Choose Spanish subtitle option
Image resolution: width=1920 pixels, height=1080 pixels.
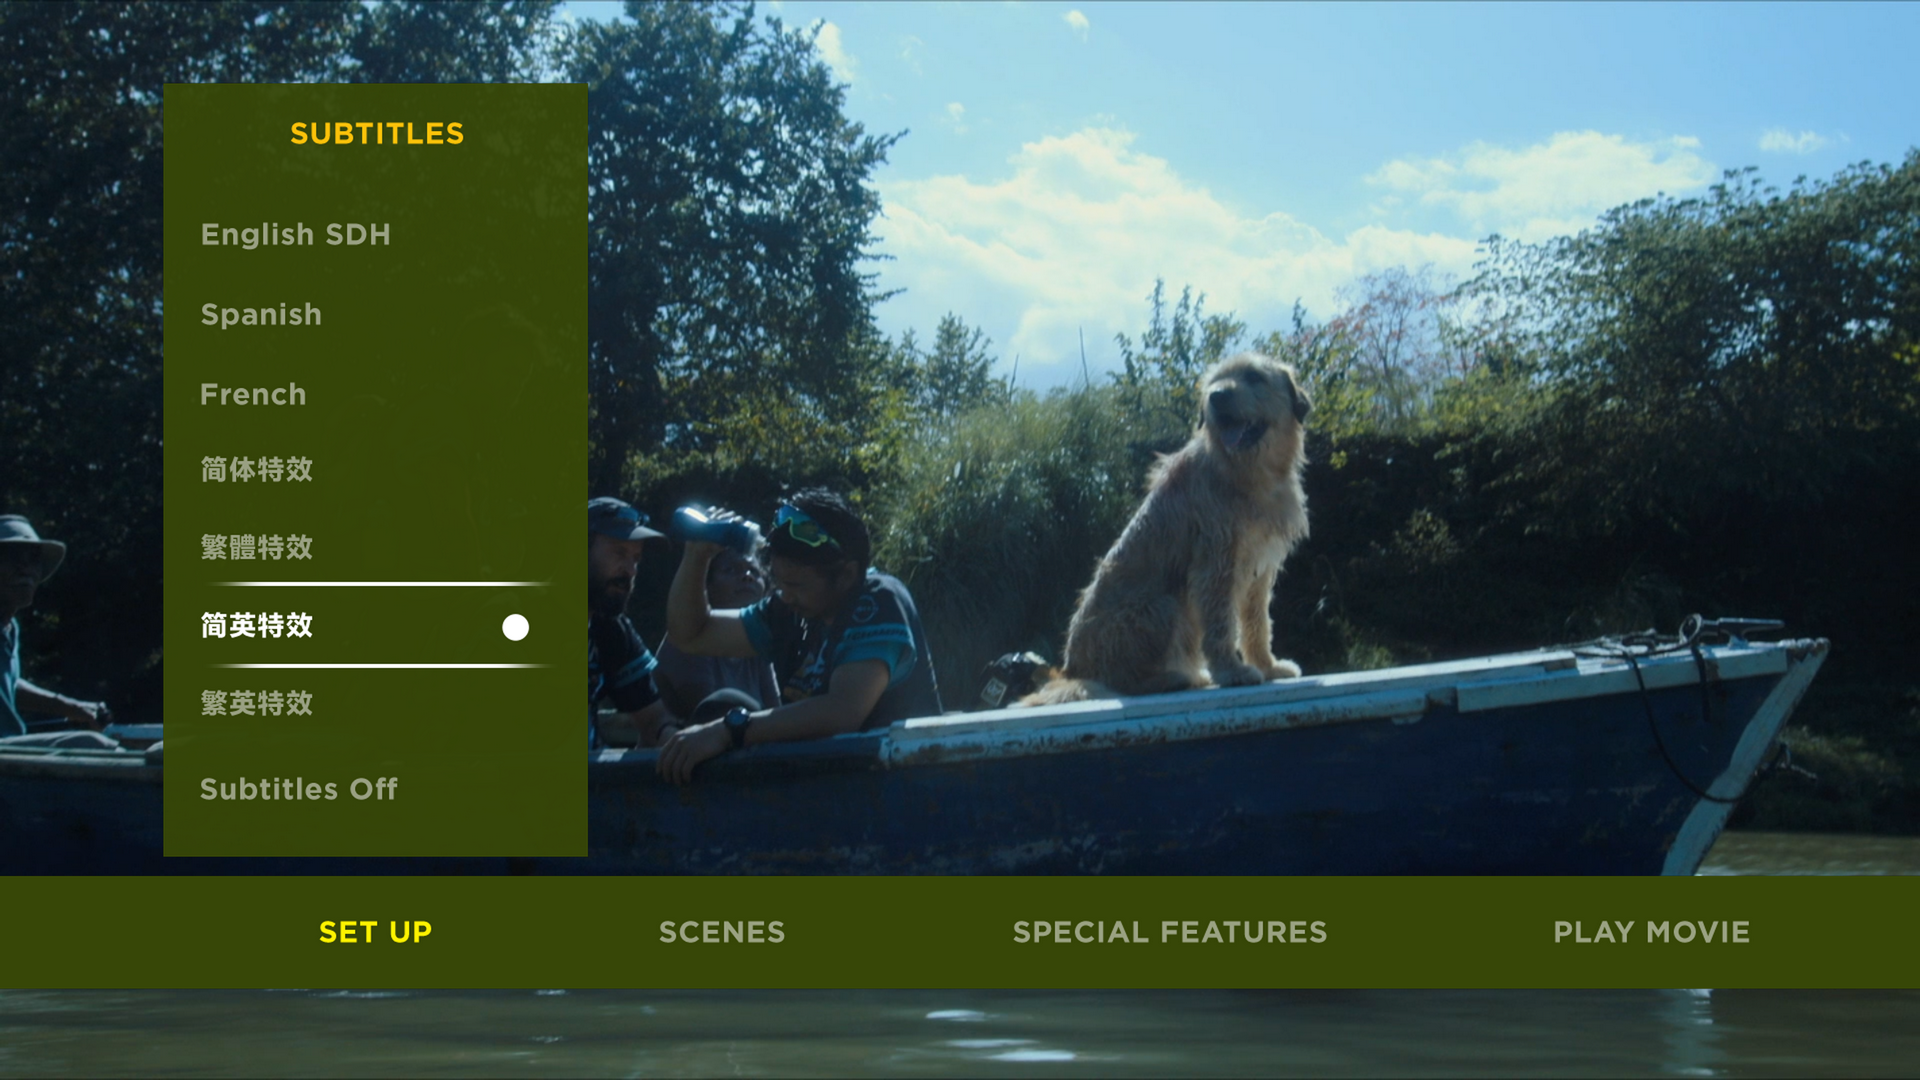coord(261,314)
